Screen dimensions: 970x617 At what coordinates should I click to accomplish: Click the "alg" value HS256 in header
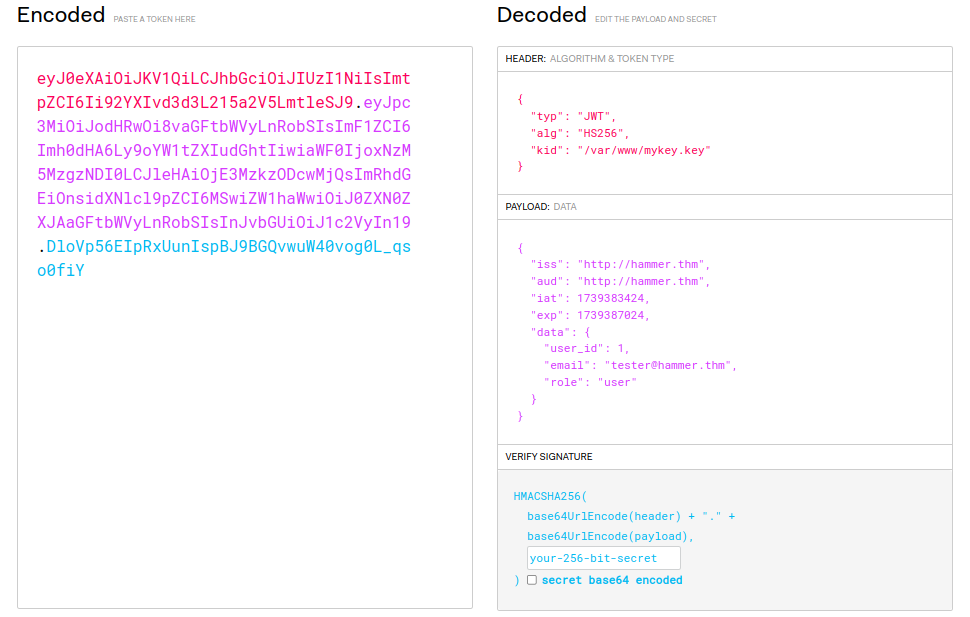(600, 134)
